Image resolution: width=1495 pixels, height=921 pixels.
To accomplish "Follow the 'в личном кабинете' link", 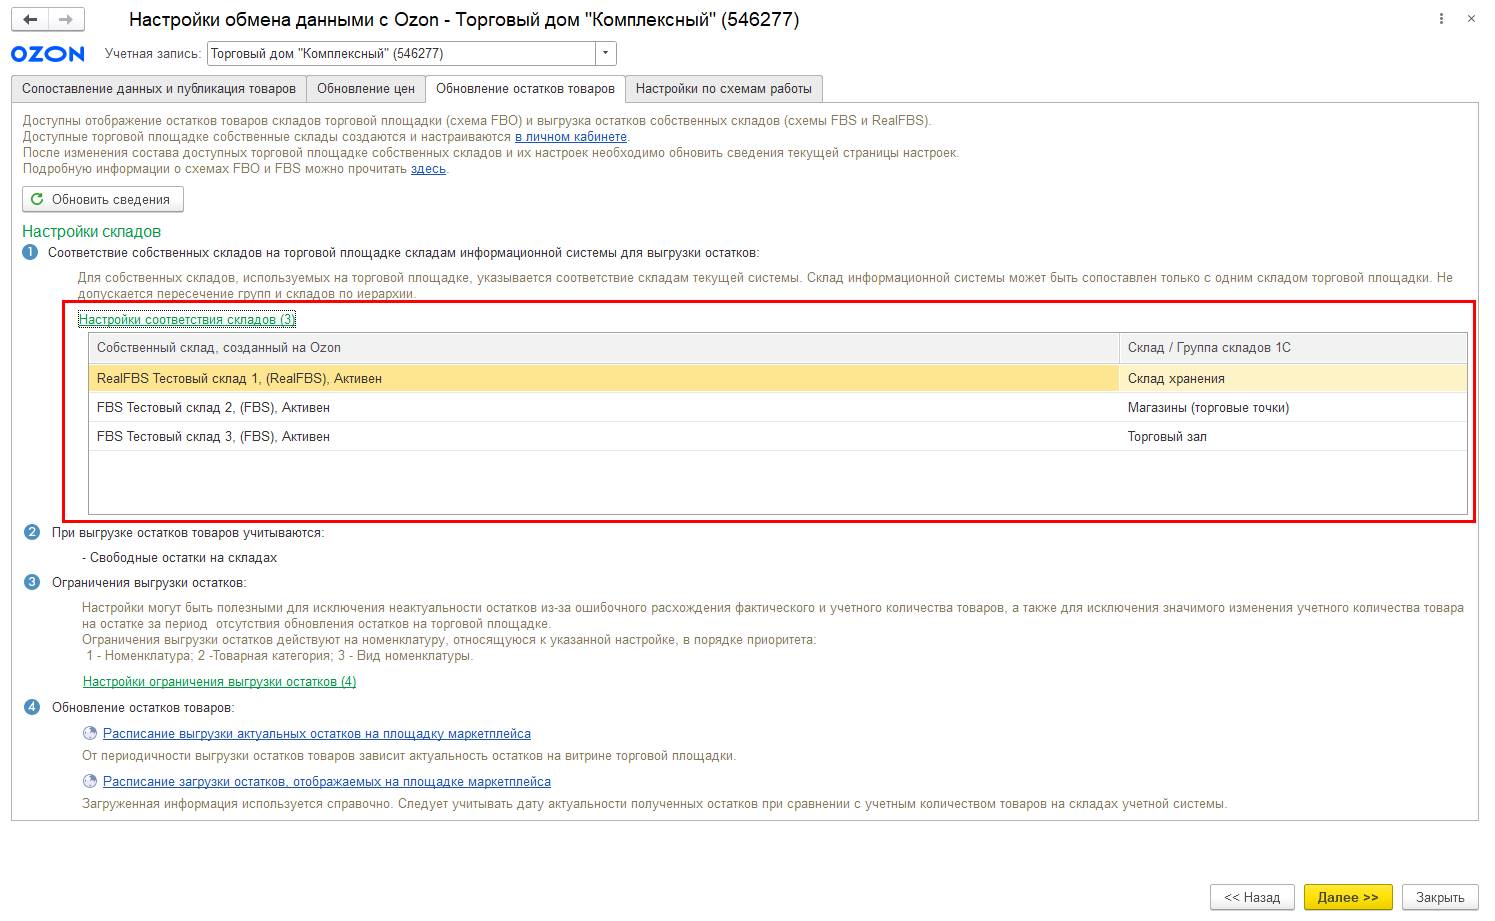I will click(571, 137).
